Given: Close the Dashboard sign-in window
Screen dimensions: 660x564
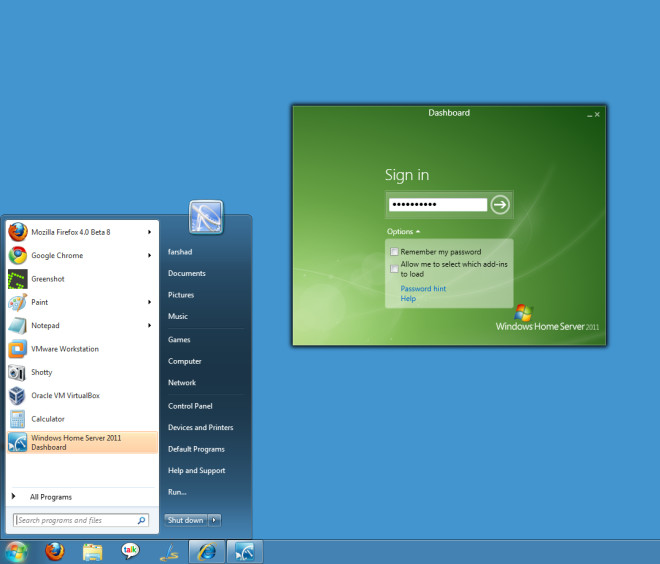Looking at the screenshot, I should coord(597,114).
